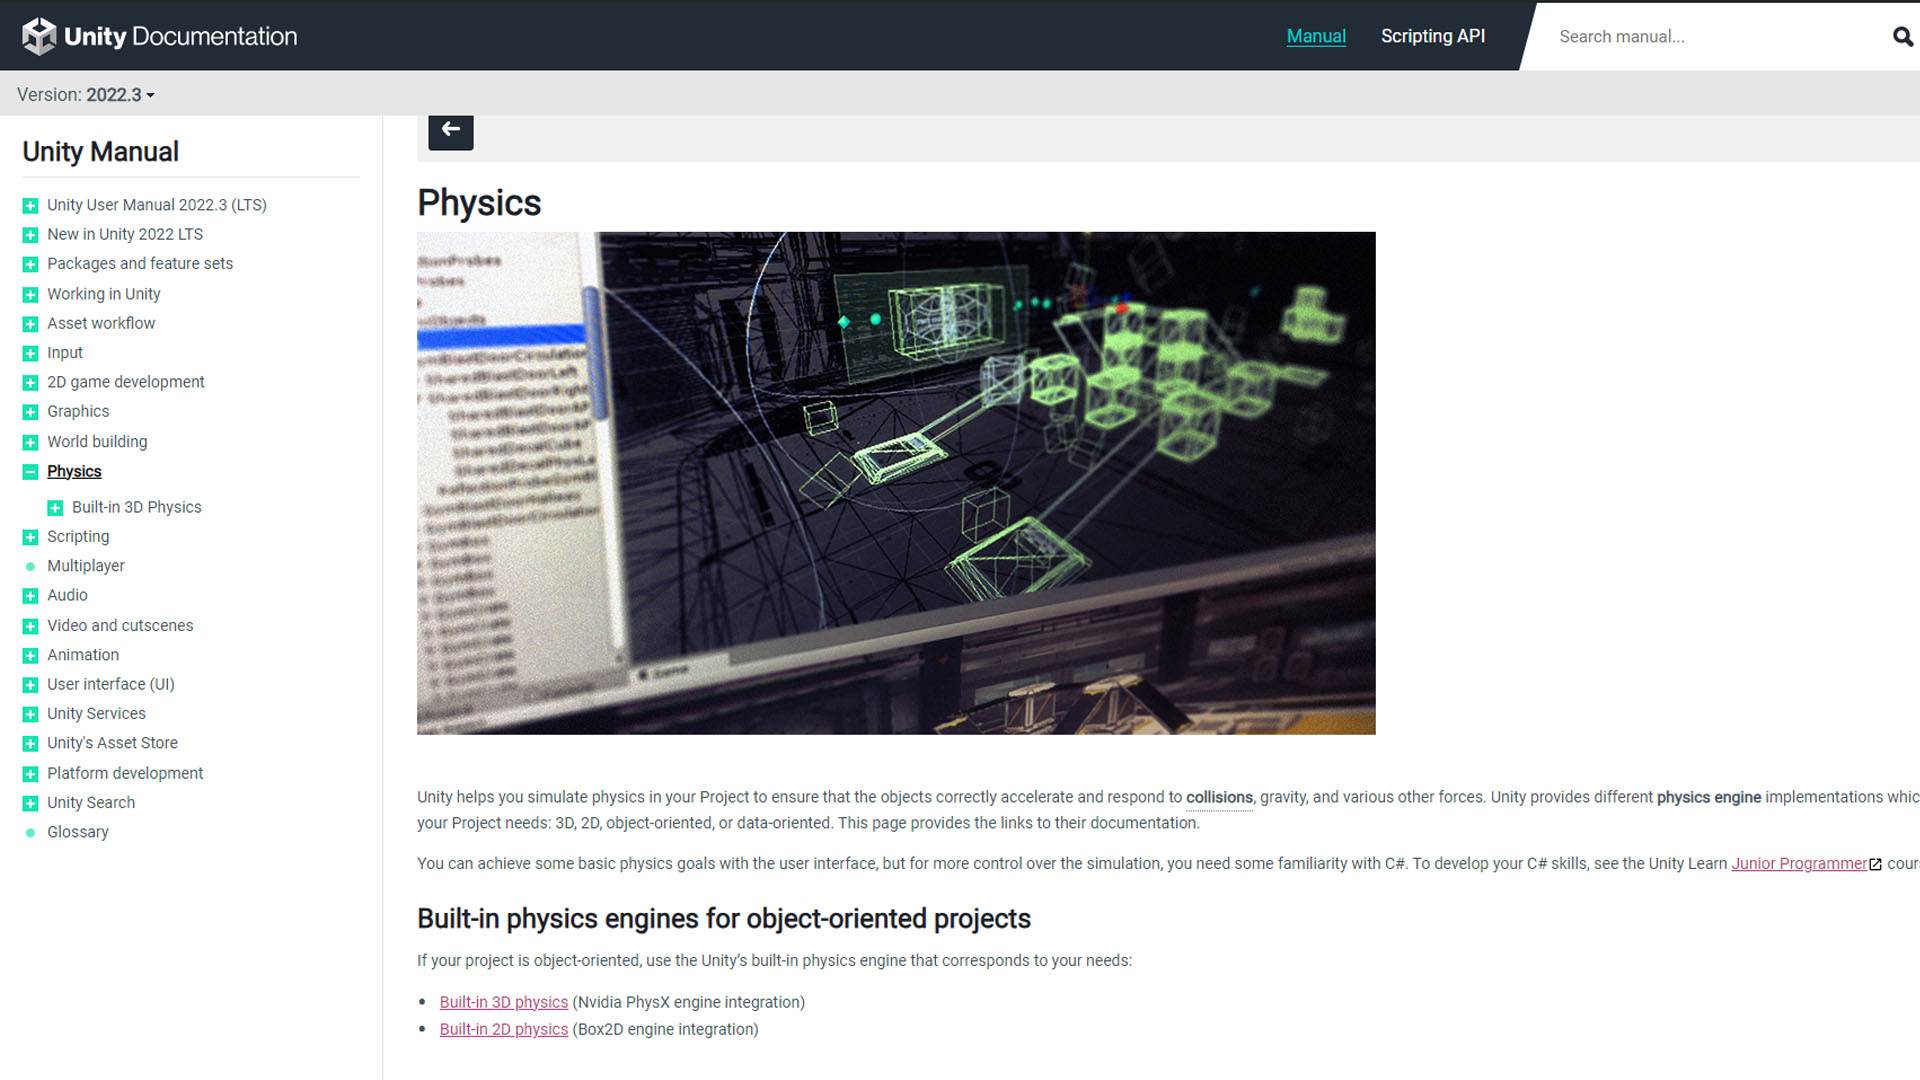Open the Built-in 3D physics link
Viewport: 1920px width, 1080px height.
503,1002
